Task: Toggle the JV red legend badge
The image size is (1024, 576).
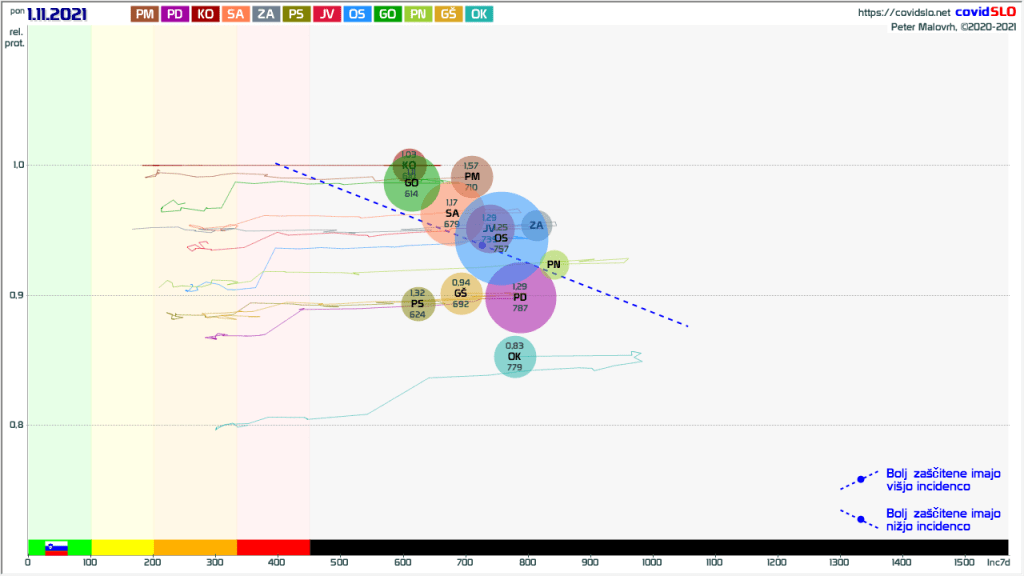Action: [327, 14]
